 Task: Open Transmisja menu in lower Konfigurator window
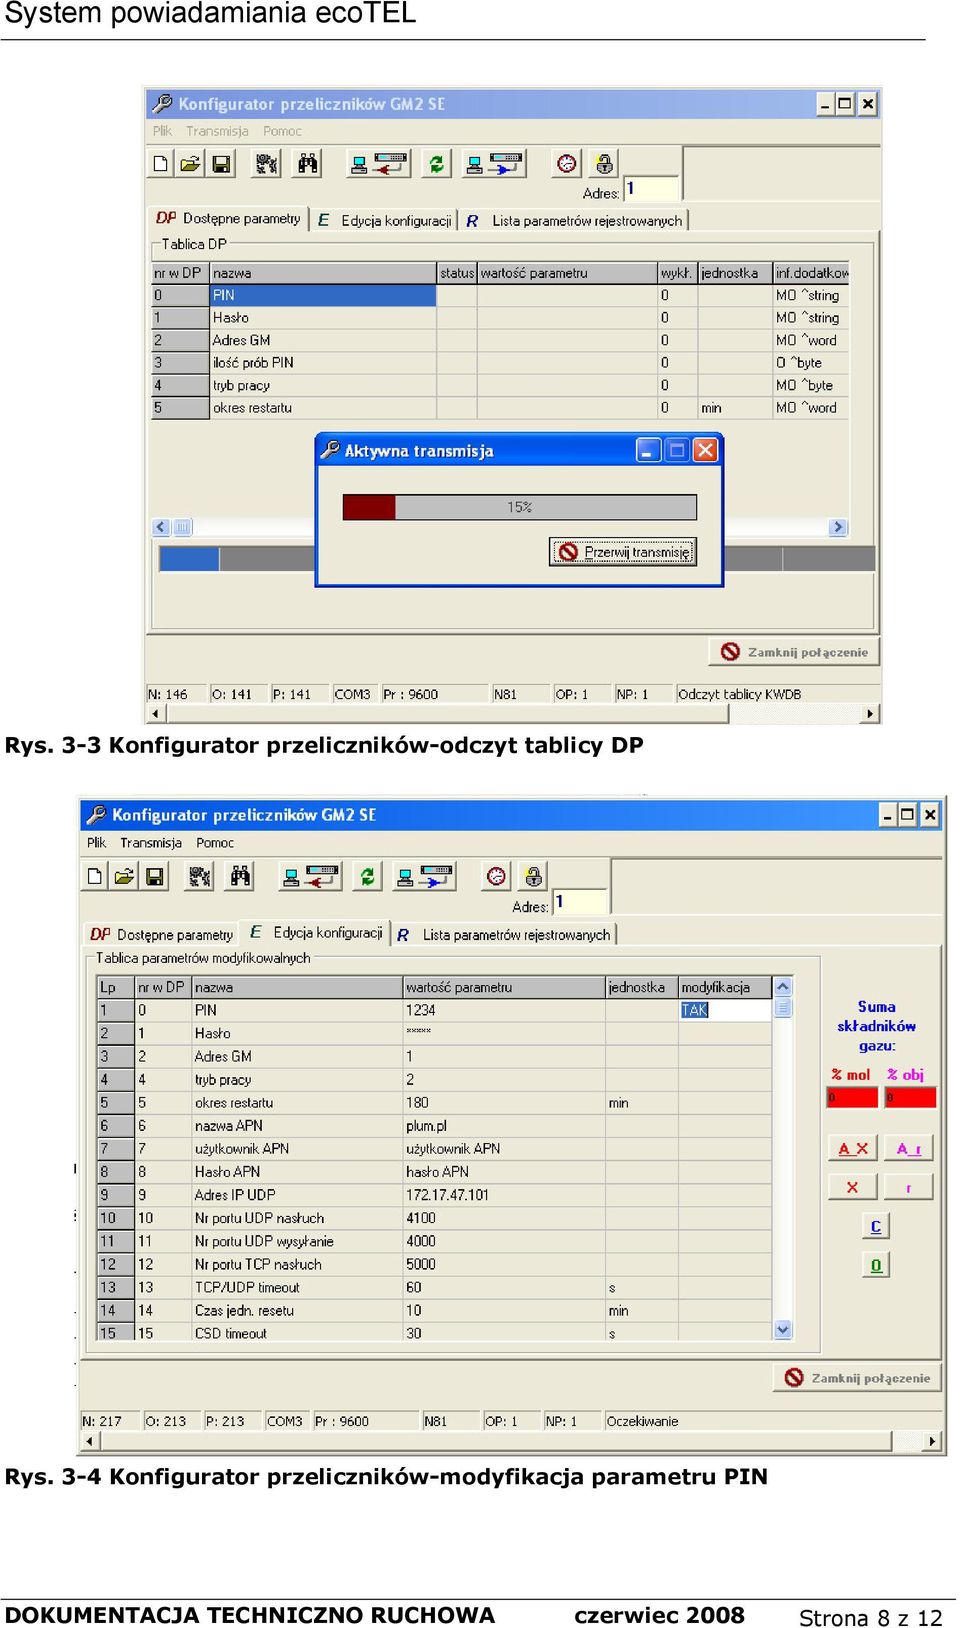pyautogui.click(x=151, y=842)
